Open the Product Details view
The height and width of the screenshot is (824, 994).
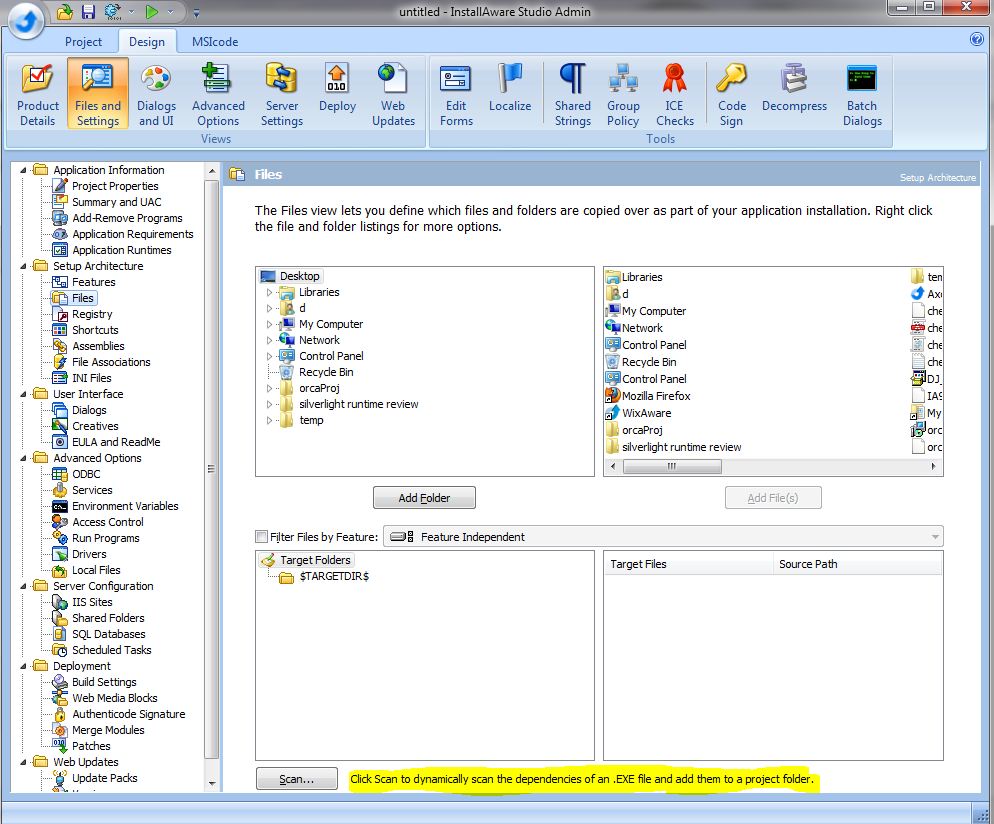pyautogui.click(x=37, y=94)
